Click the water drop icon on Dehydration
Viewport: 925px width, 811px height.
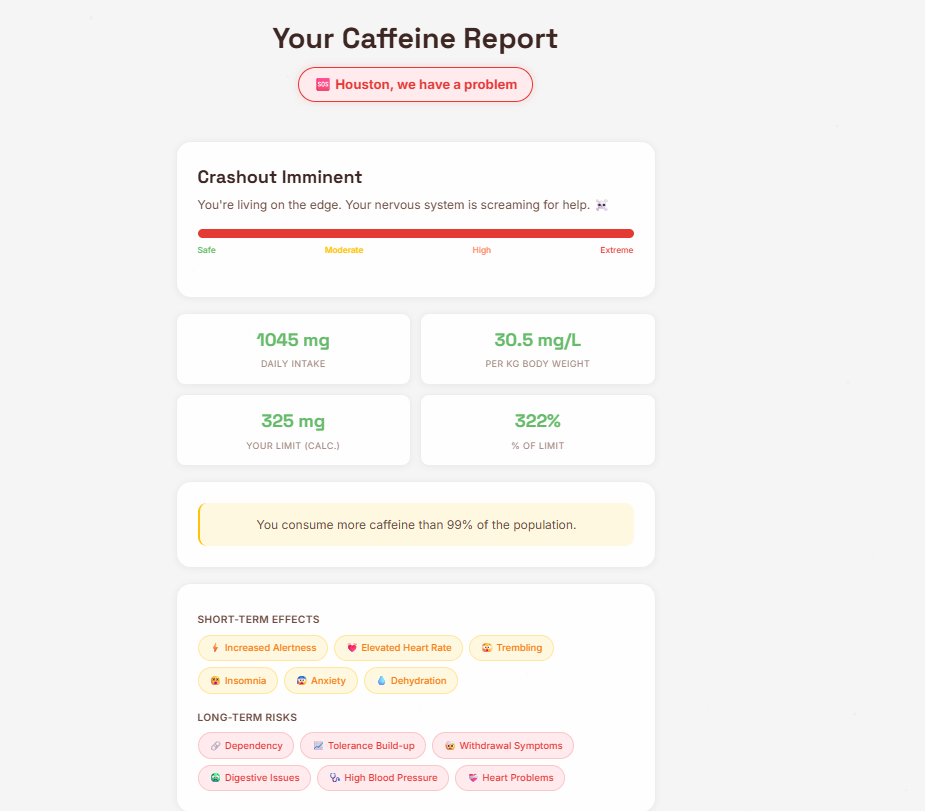click(380, 681)
